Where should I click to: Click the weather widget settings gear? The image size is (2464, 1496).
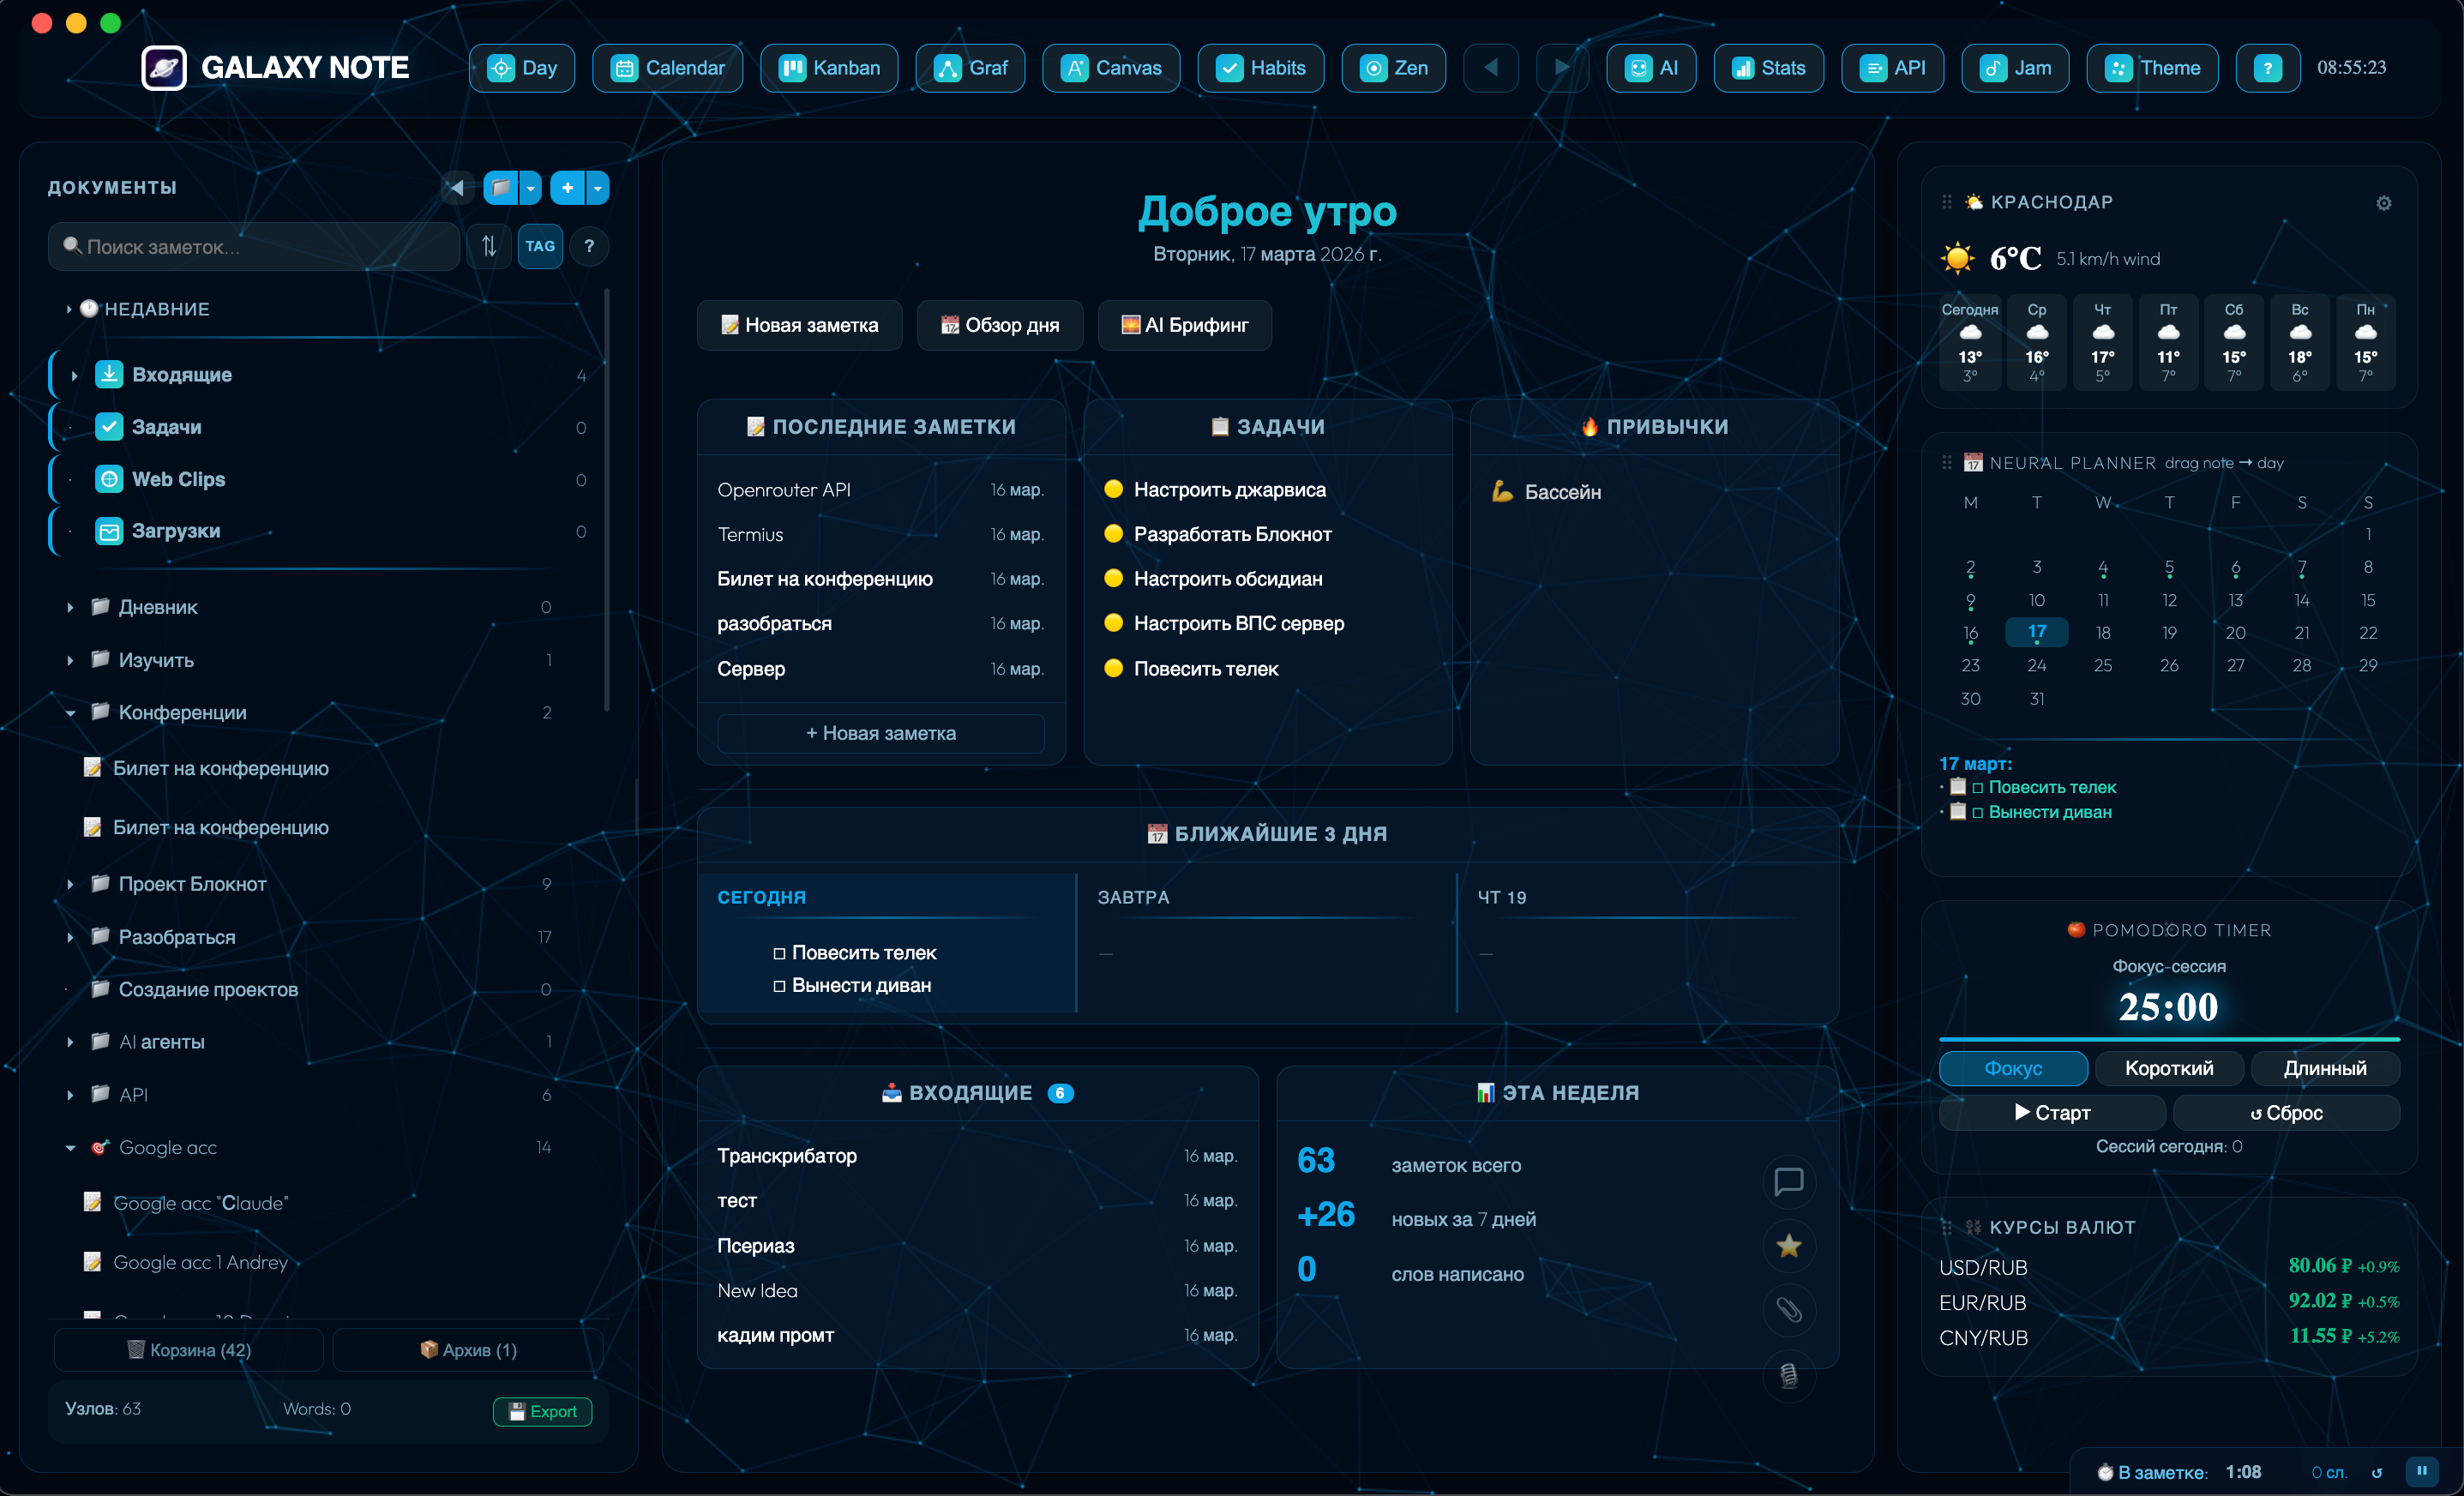pos(2383,203)
